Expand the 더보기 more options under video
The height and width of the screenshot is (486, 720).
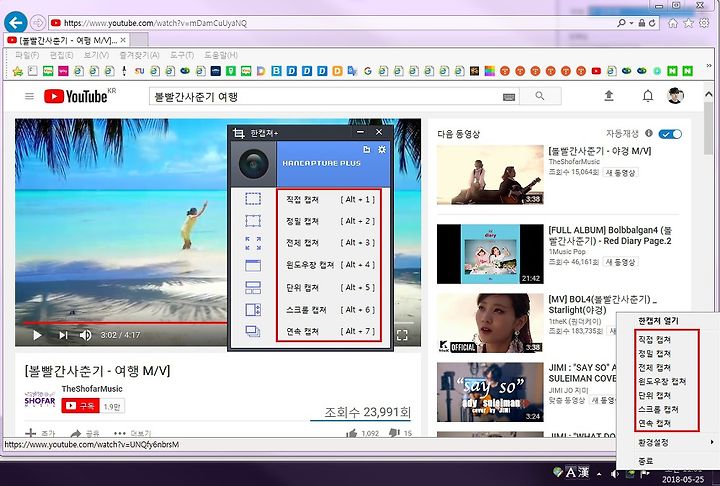[132, 433]
